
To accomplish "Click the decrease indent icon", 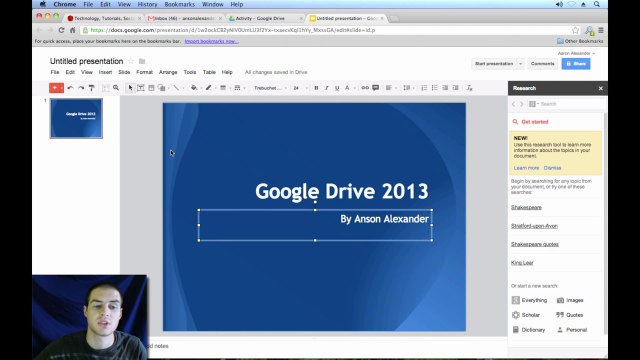I will [445, 88].
